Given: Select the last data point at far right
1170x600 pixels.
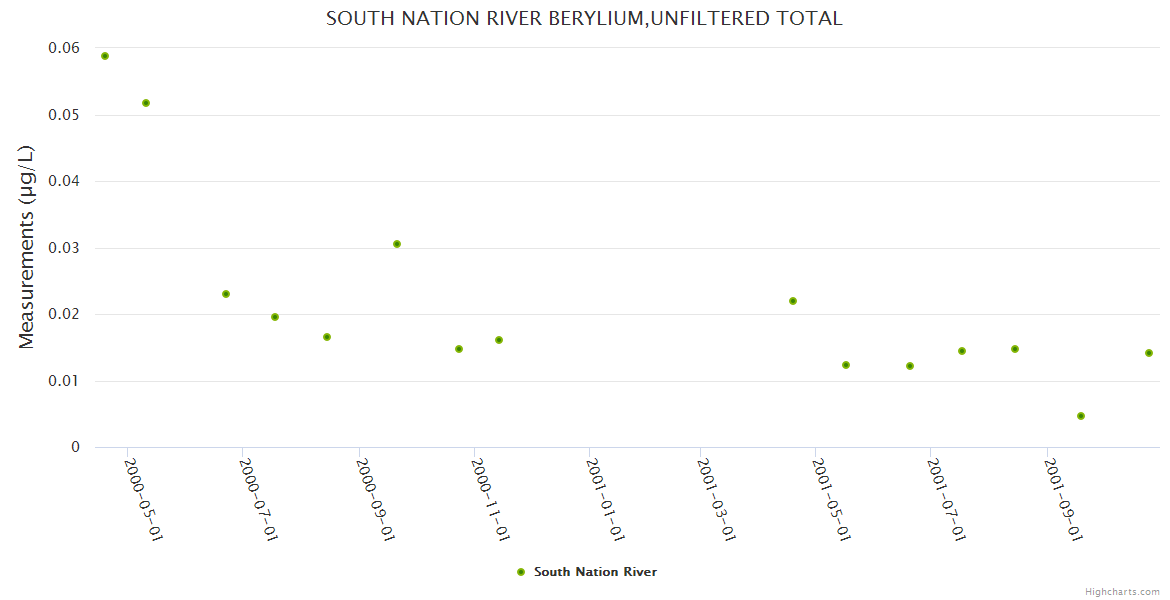Looking at the screenshot, I should click(x=1149, y=353).
